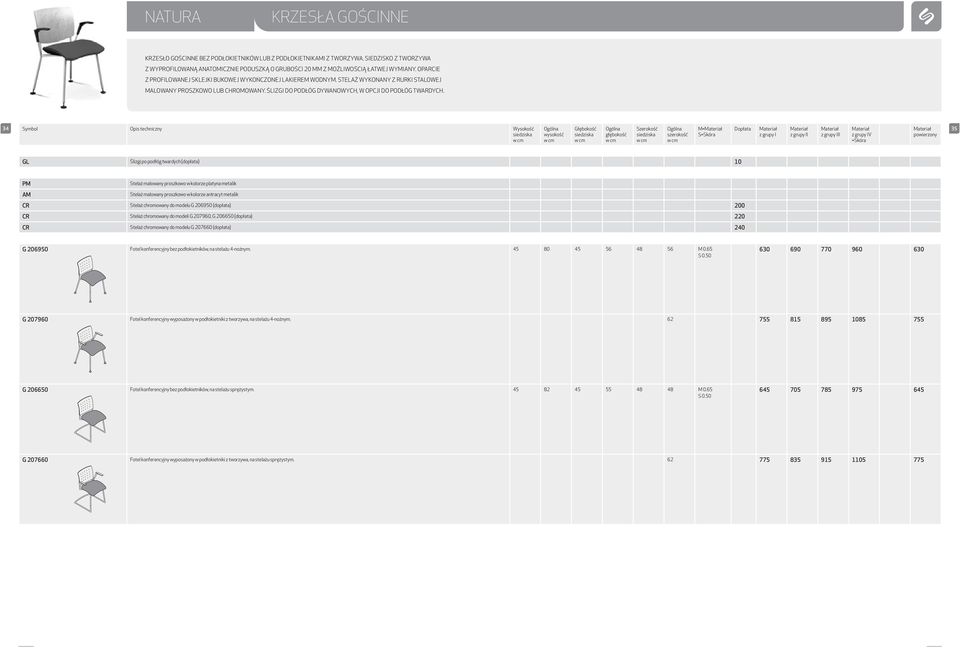This screenshot has height=648, width=960.
Task: Click the CR surcharge value 240
Action: (740, 227)
